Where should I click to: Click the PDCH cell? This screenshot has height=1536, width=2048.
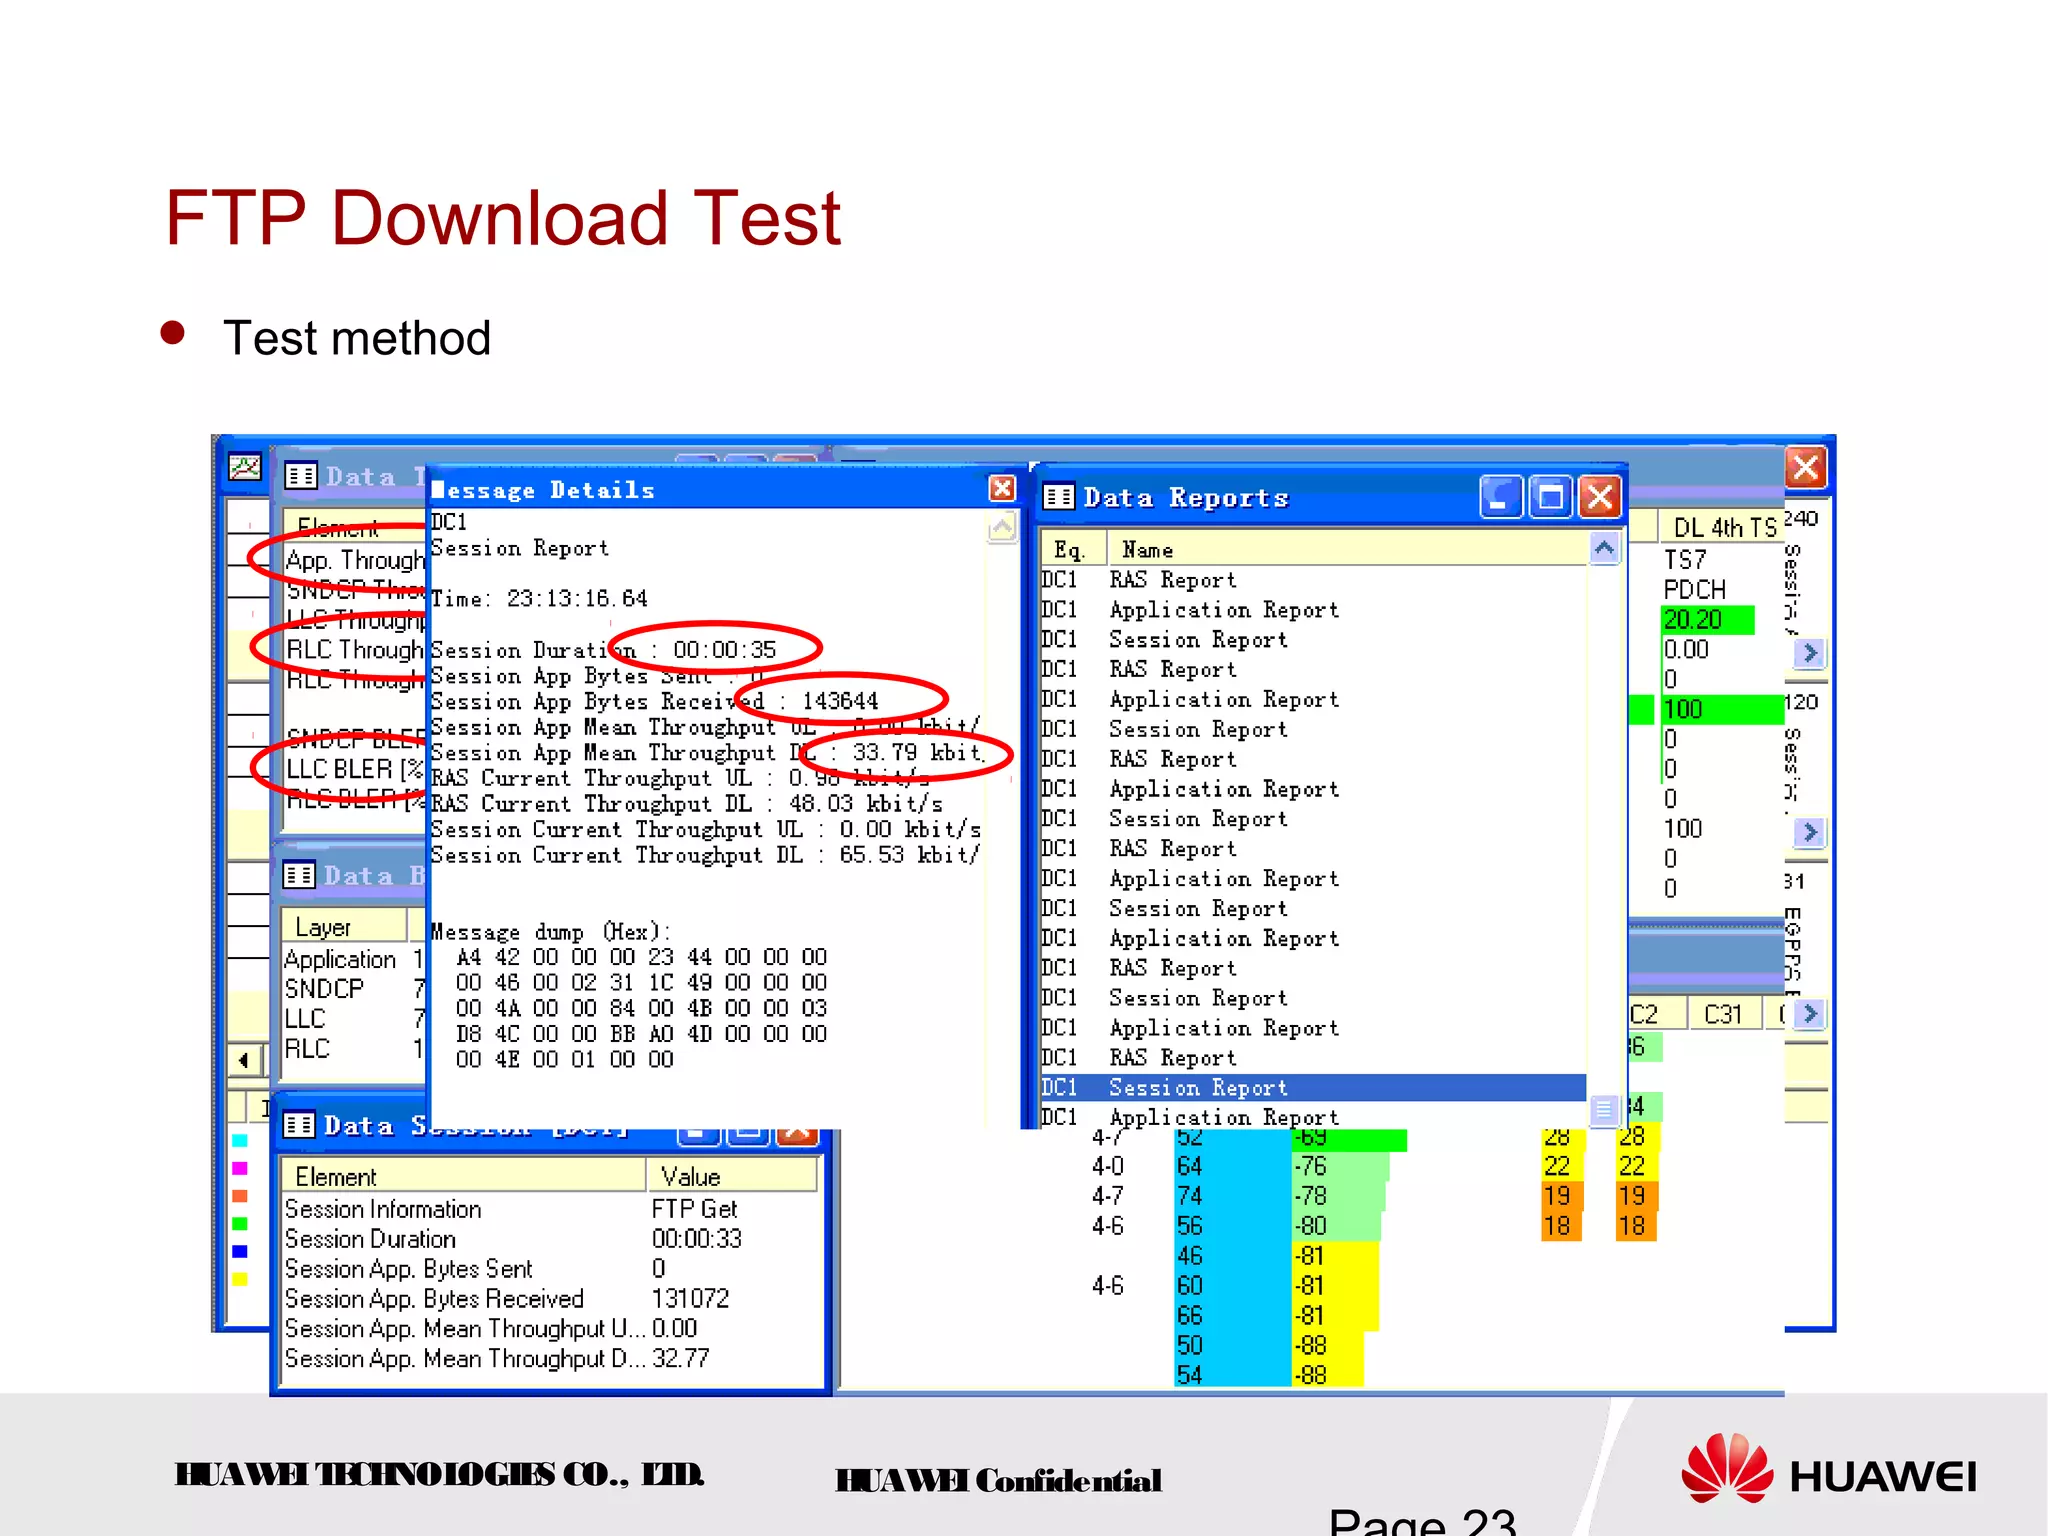[1695, 590]
